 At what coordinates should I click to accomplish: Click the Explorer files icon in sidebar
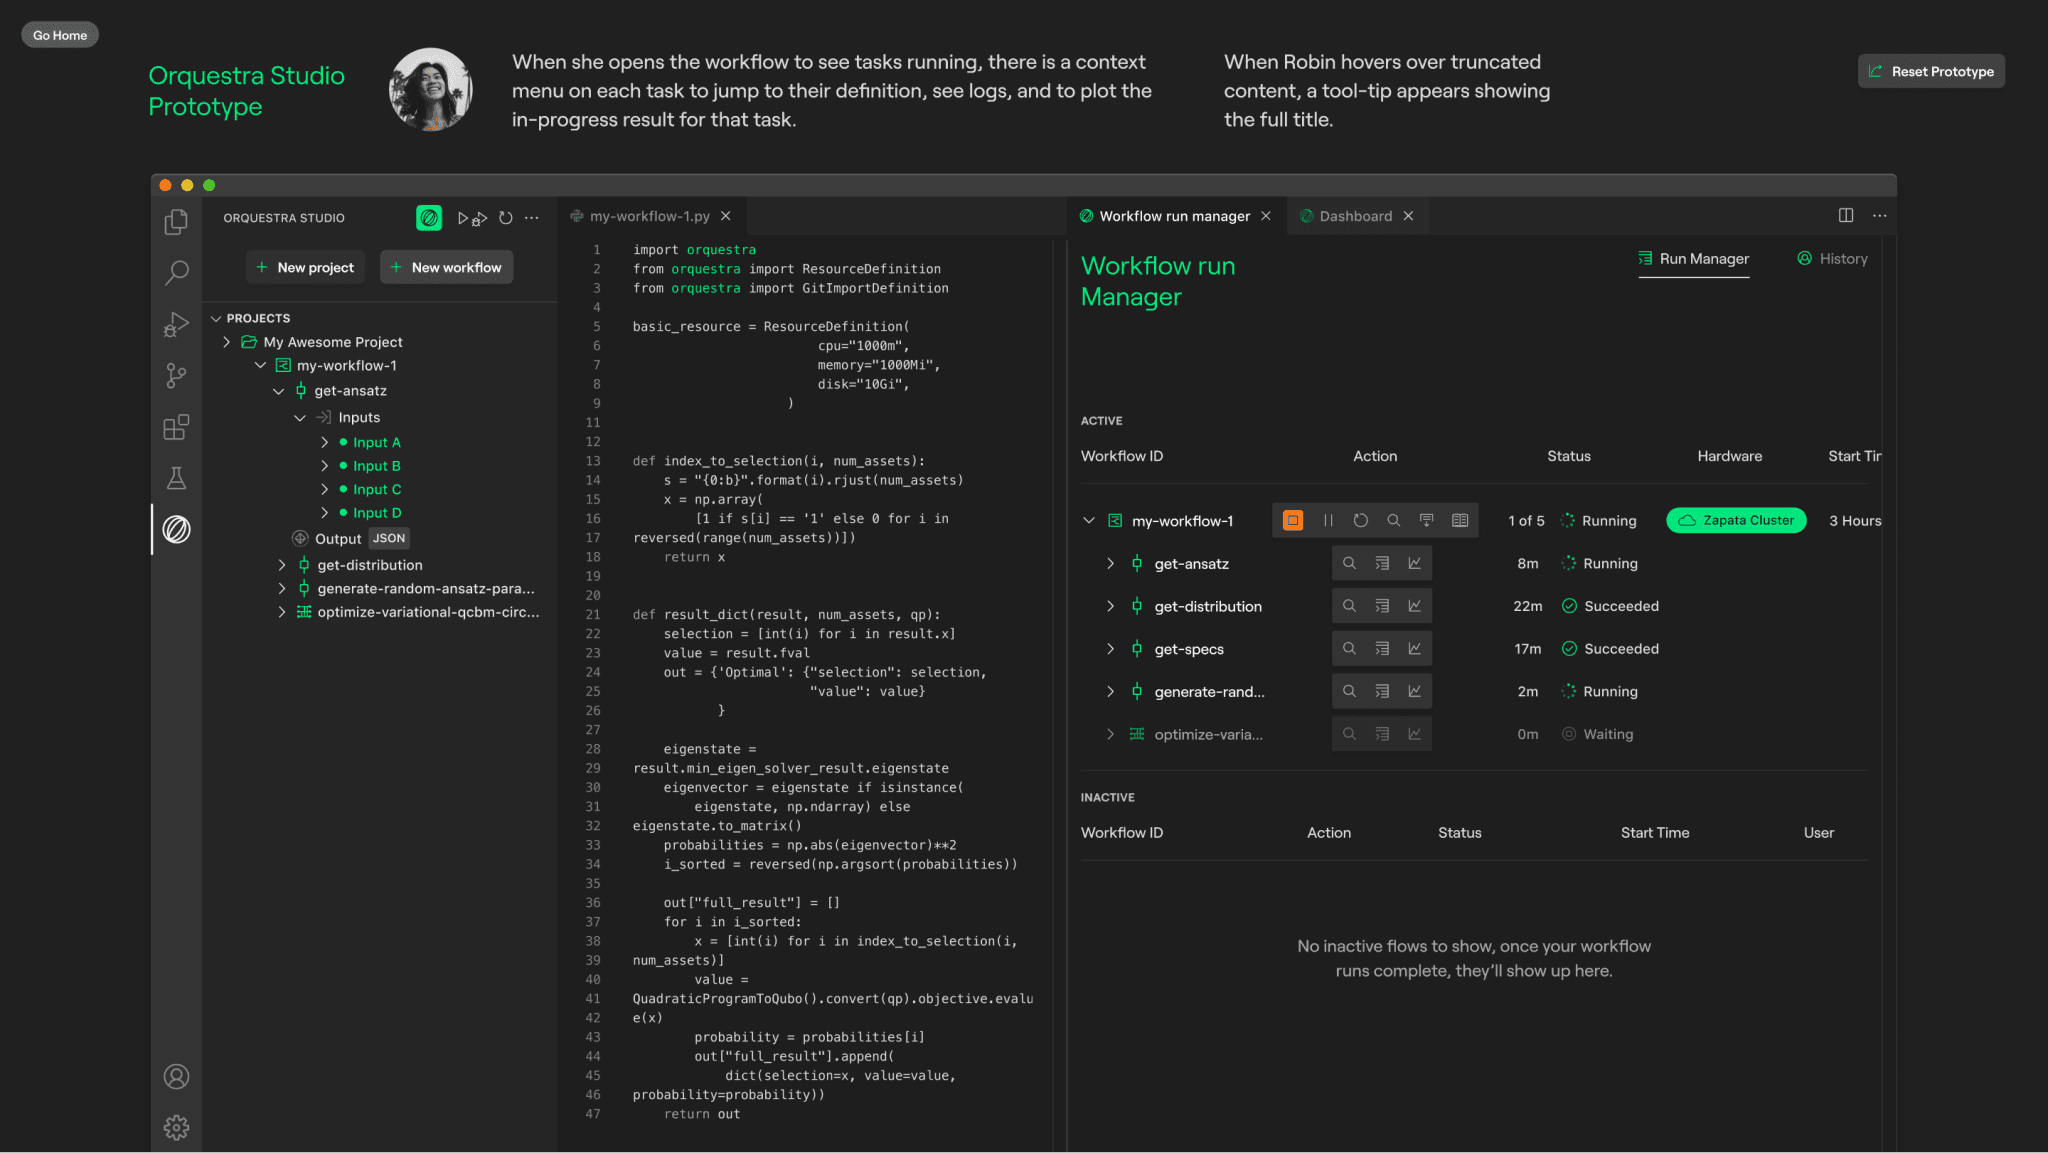[x=176, y=221]
